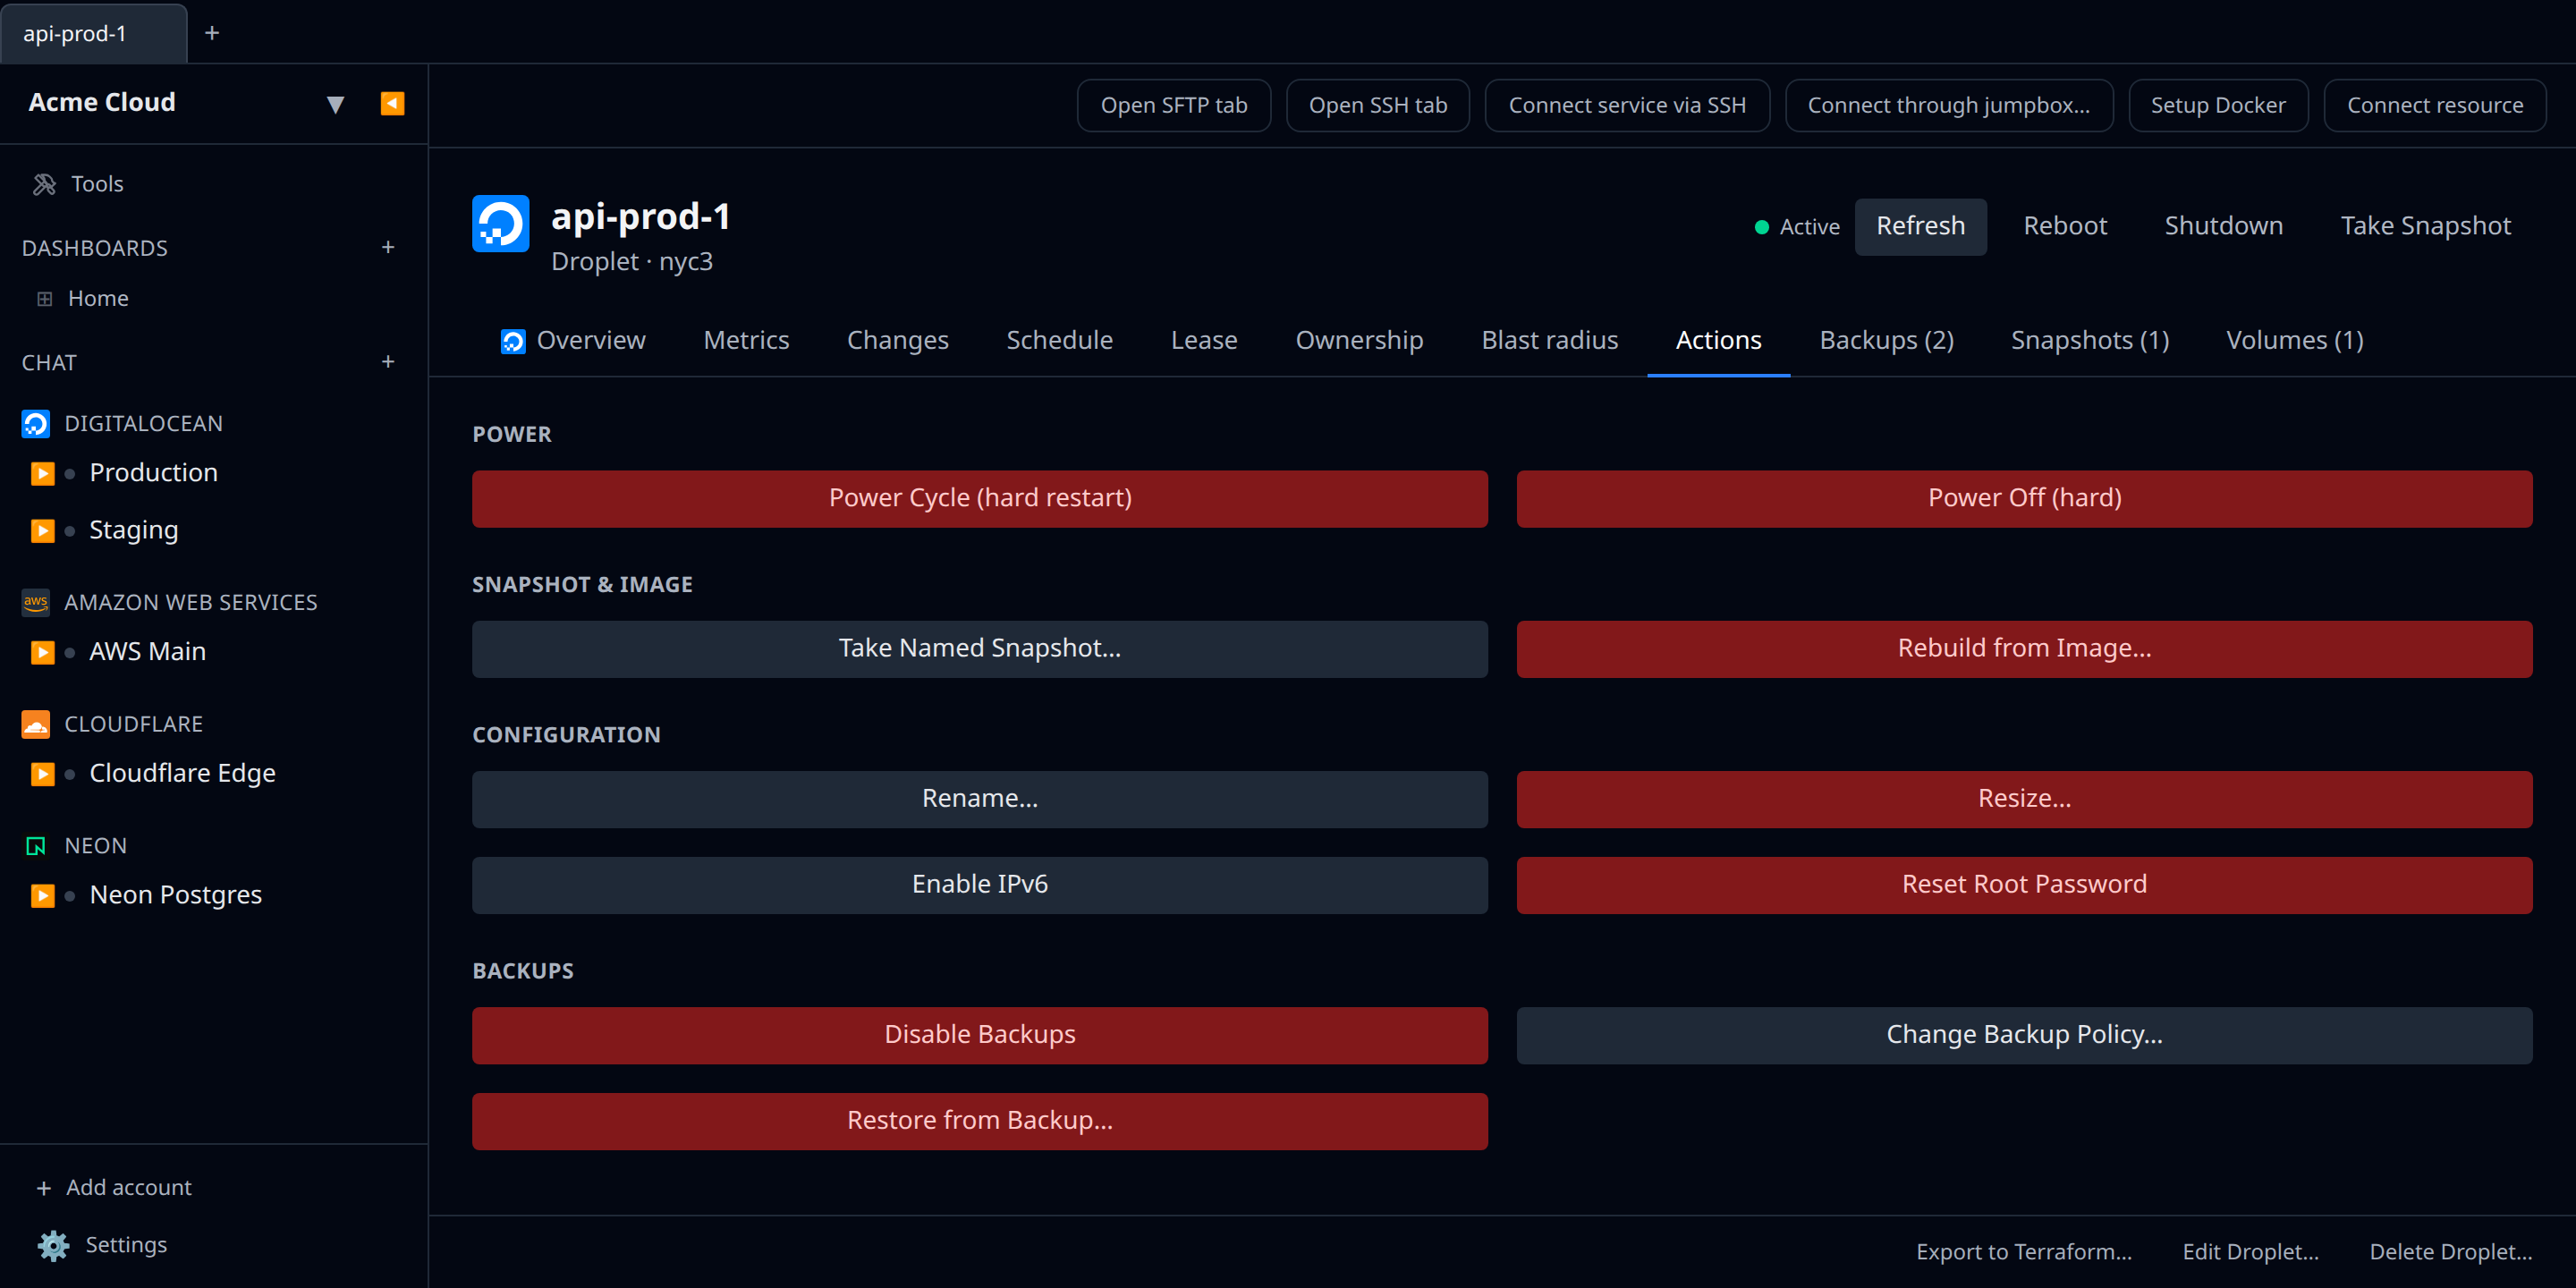2576x1288 pixels.
Task: Click the Shutdown button
Action: tap(2223, 226)
